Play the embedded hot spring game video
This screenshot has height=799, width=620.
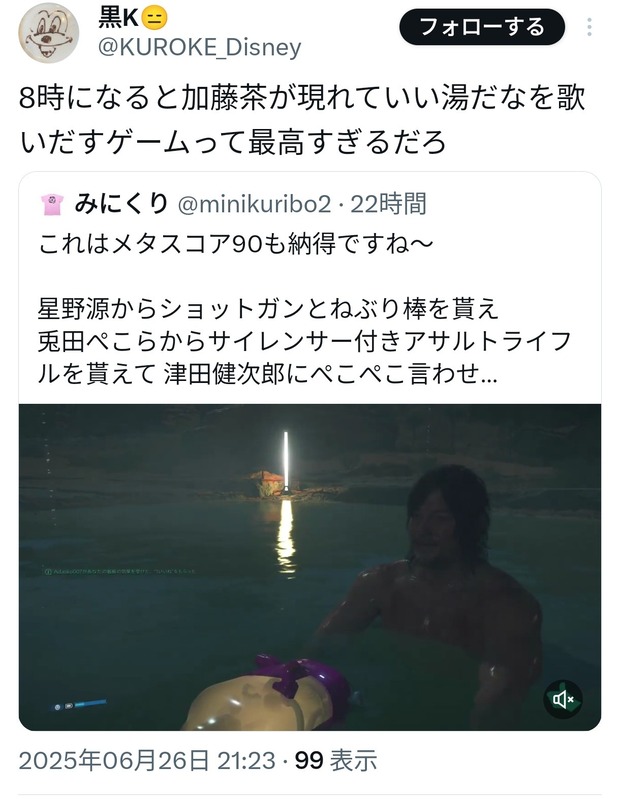tap(310, 567)
